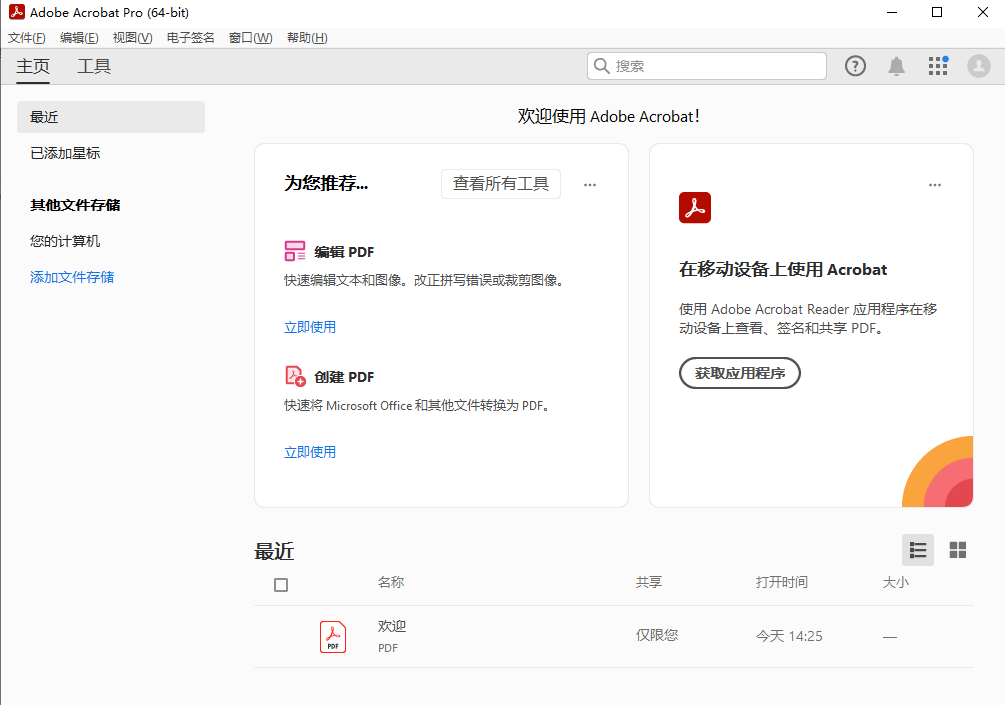The image size is (1005, 705).
Task: Sort by the 共享 column header
Action: tap(649, 582)
